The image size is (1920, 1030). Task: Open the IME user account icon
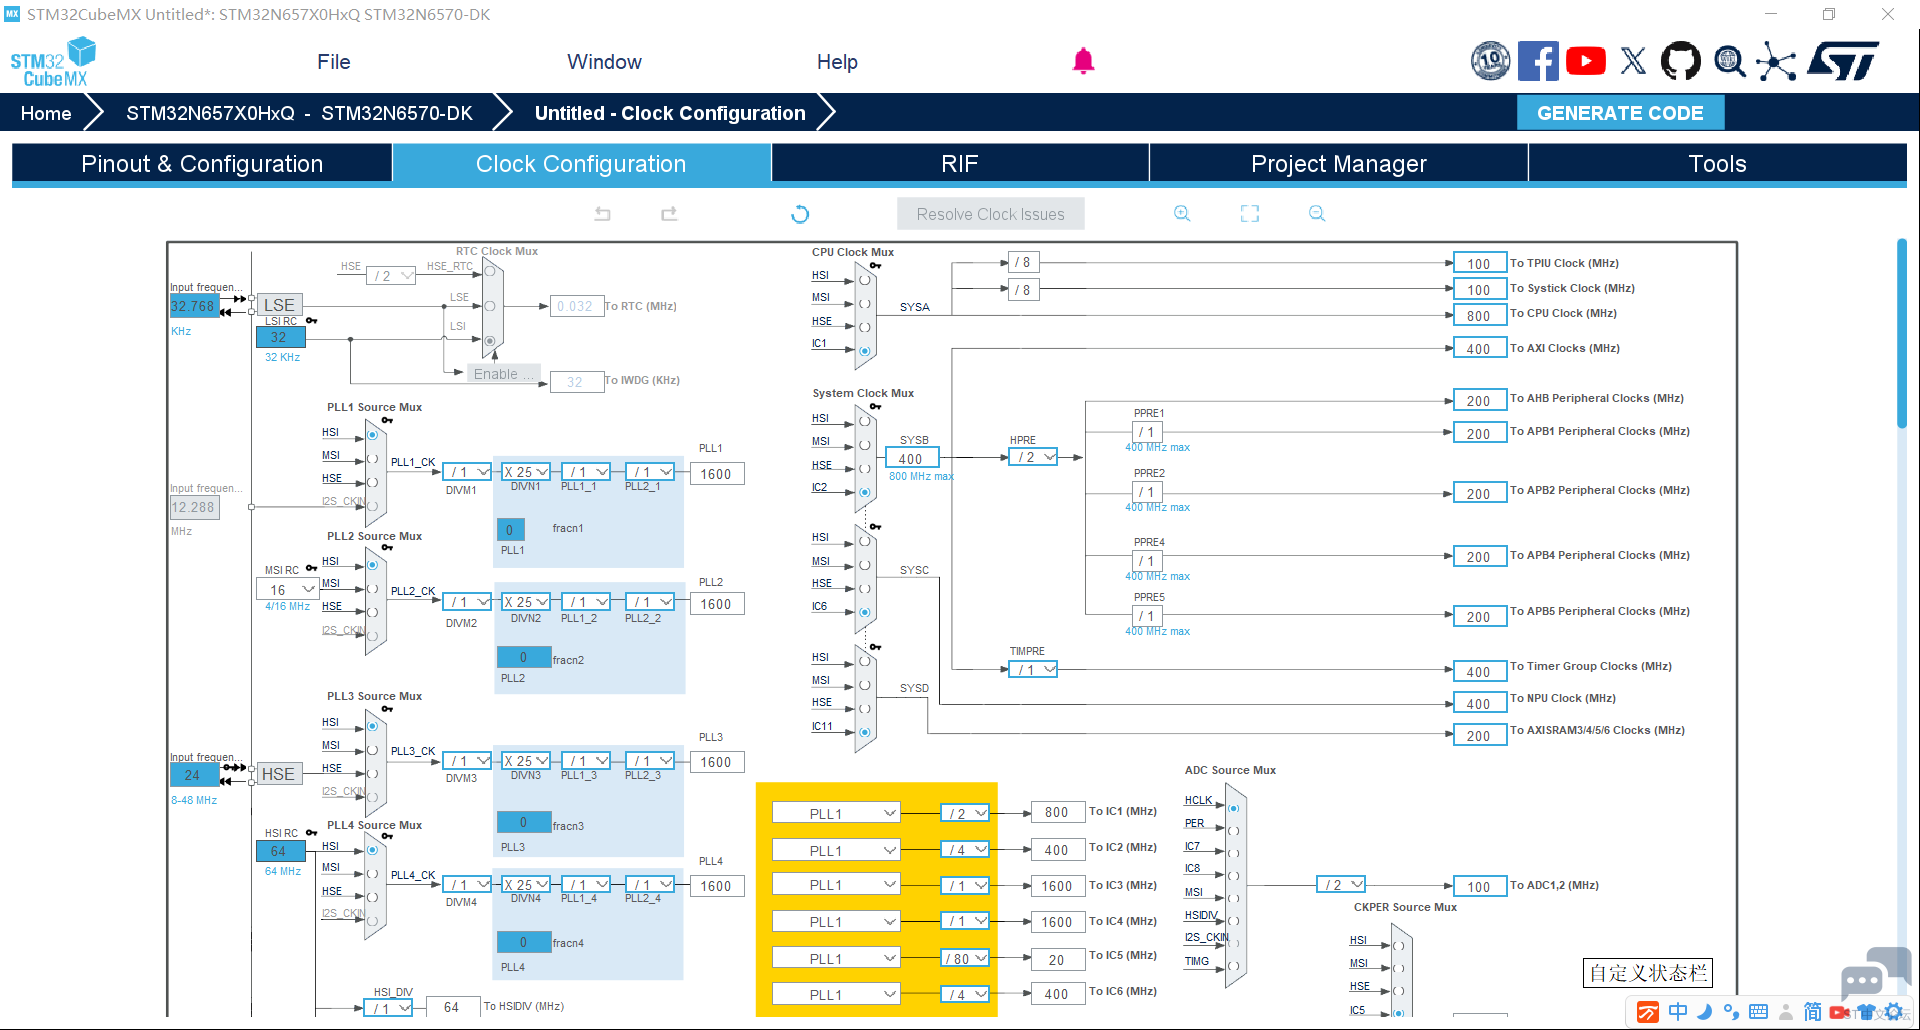(x=1786, y=1012)
